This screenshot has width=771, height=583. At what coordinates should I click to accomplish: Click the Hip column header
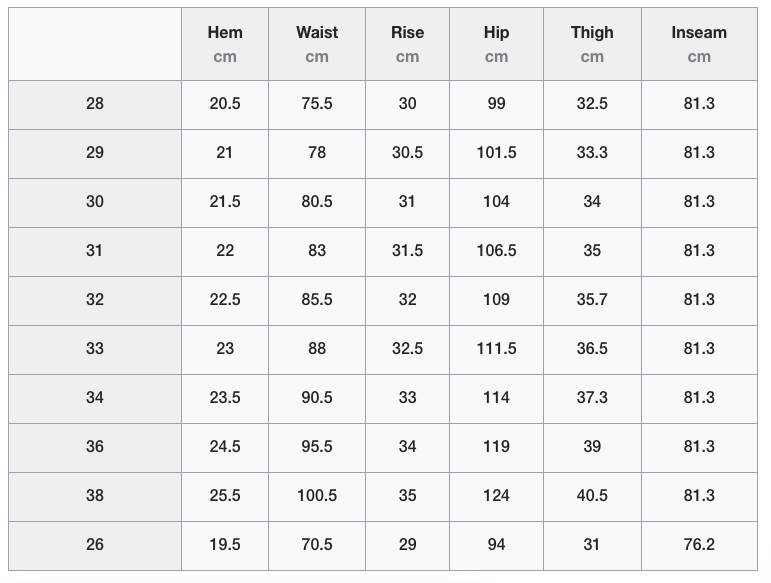tap(496, 33)
